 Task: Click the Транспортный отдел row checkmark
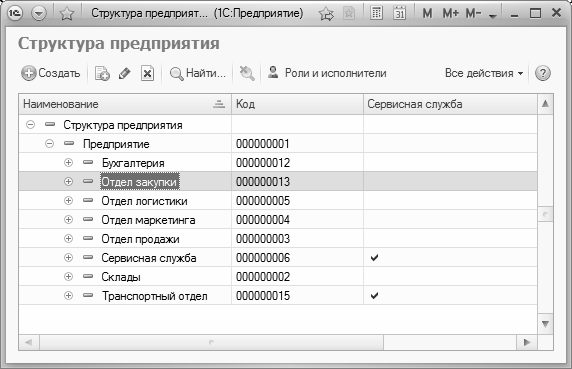click(374, 296)
